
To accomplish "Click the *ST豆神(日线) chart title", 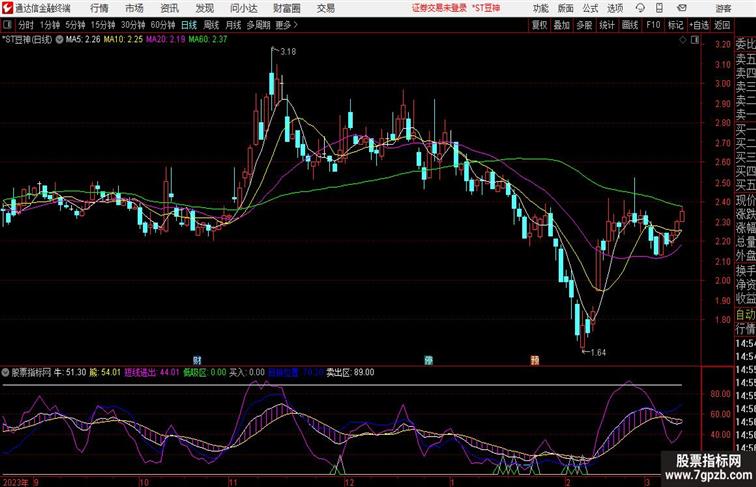I will (x=27, y=40).
